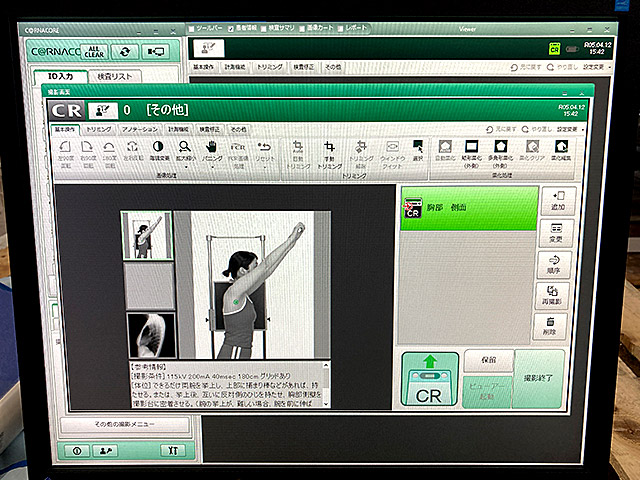This screenshot has width=640, height=480.
Task: Select rectangular blackening (outer) tool
Action: pos(472,146)
